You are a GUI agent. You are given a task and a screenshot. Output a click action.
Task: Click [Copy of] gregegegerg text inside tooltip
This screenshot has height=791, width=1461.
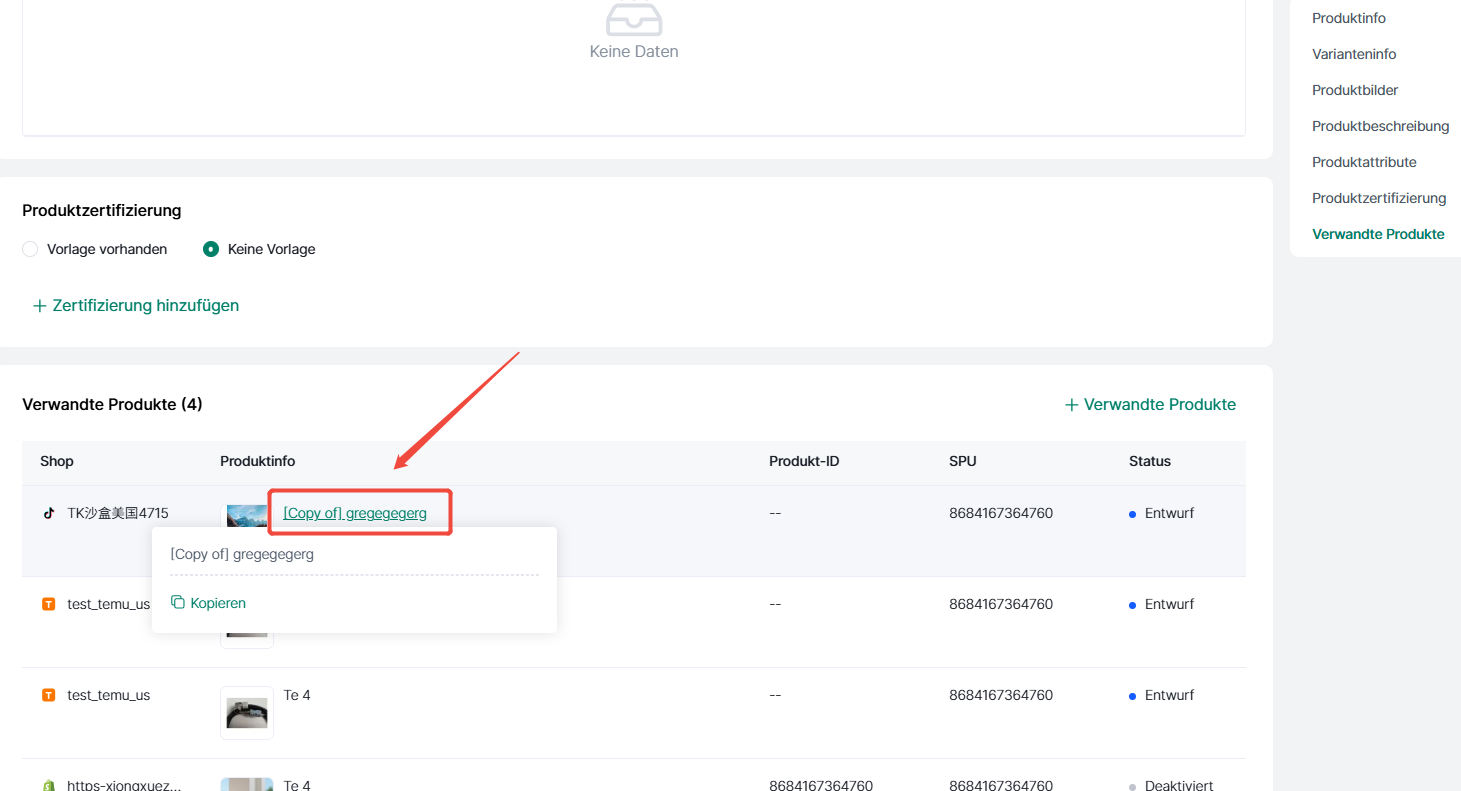point(242,554)
